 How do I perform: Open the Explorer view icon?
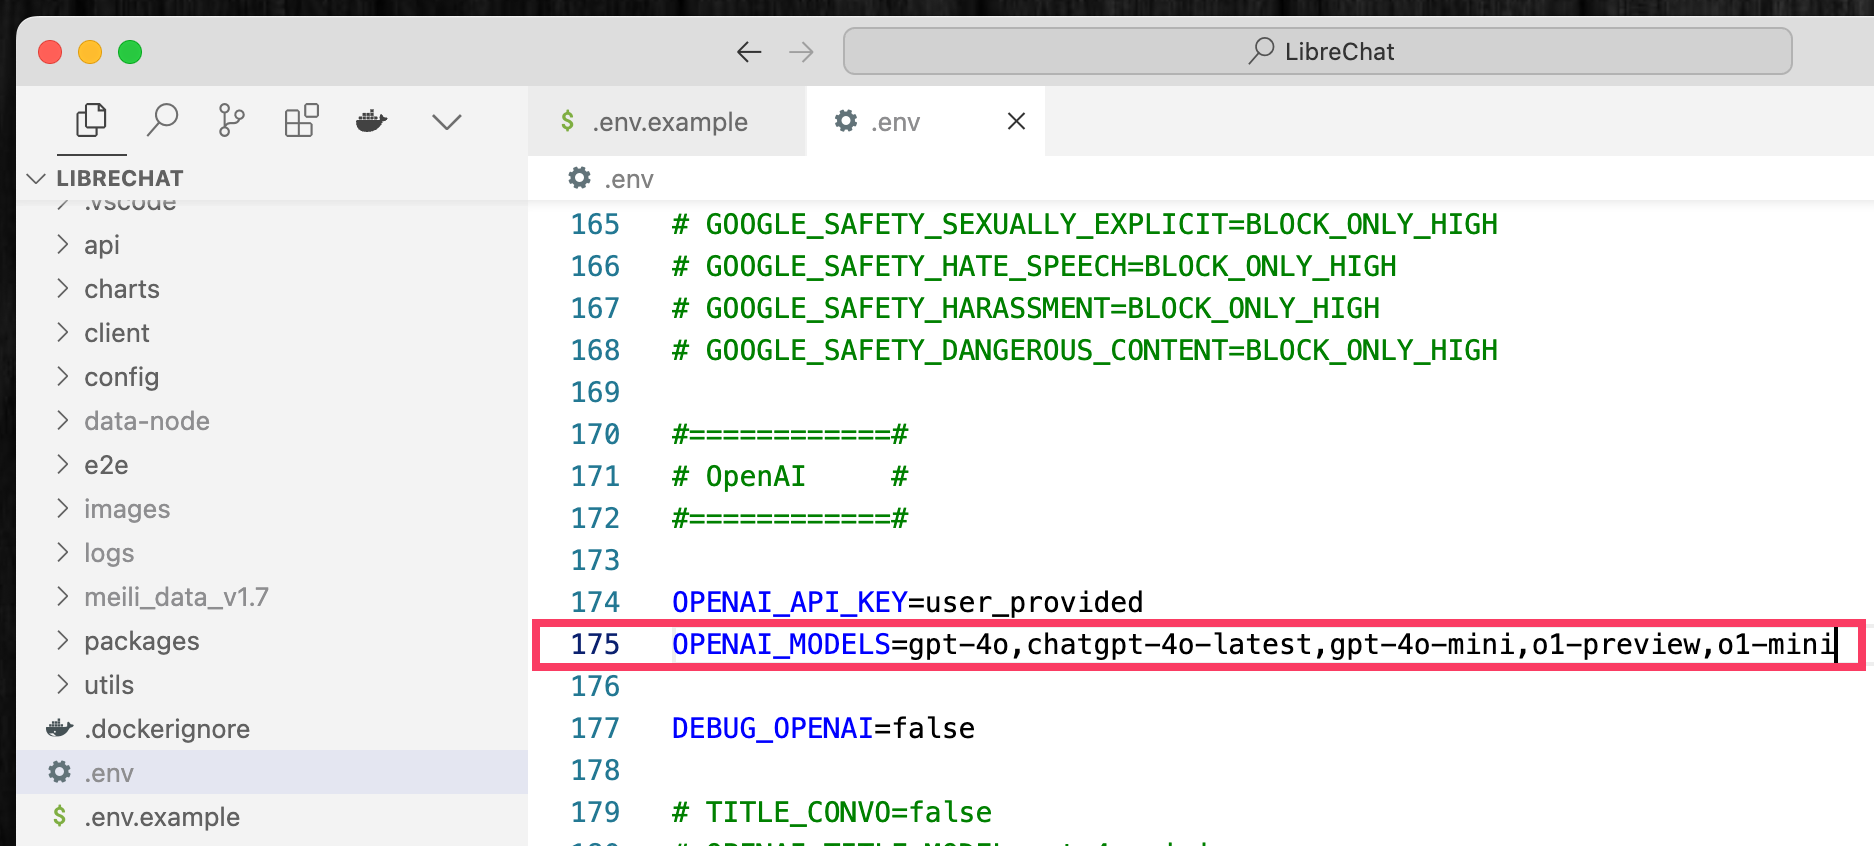pyautogui.click(x=91, y=121)
